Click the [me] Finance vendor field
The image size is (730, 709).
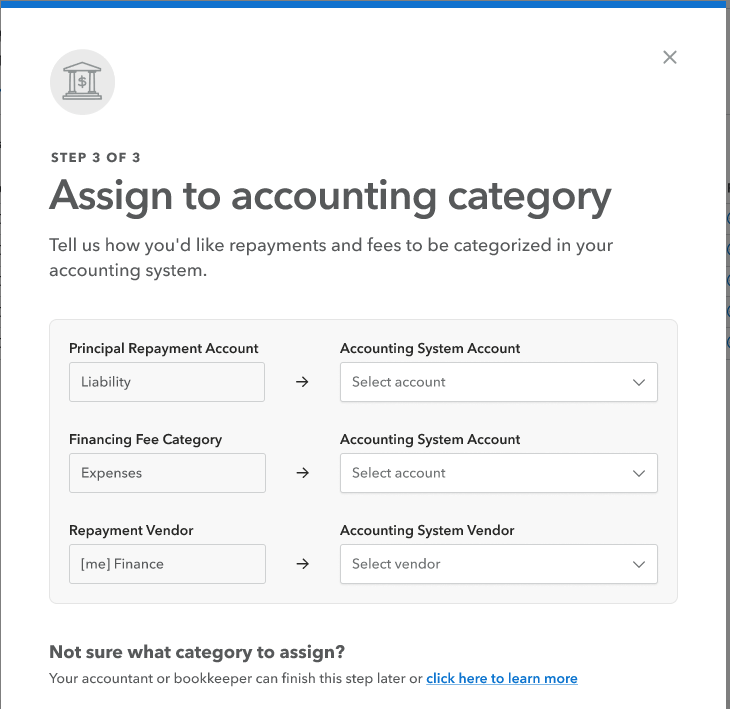167,564
